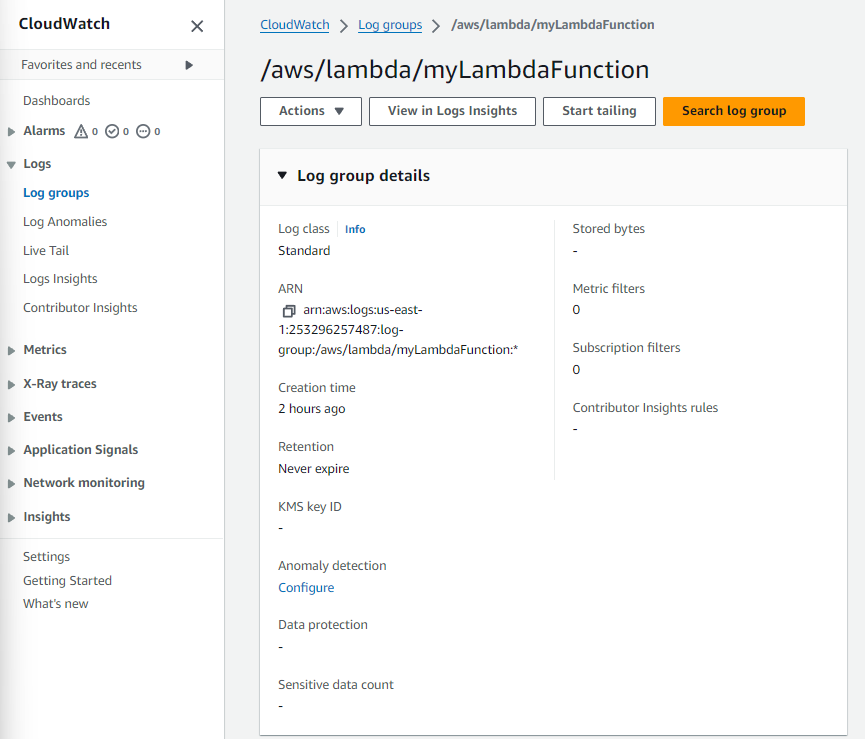Screen dimensions: 865x739
Task: Select Logs Insights in the sidebar
Action: [x=60, y=279]
